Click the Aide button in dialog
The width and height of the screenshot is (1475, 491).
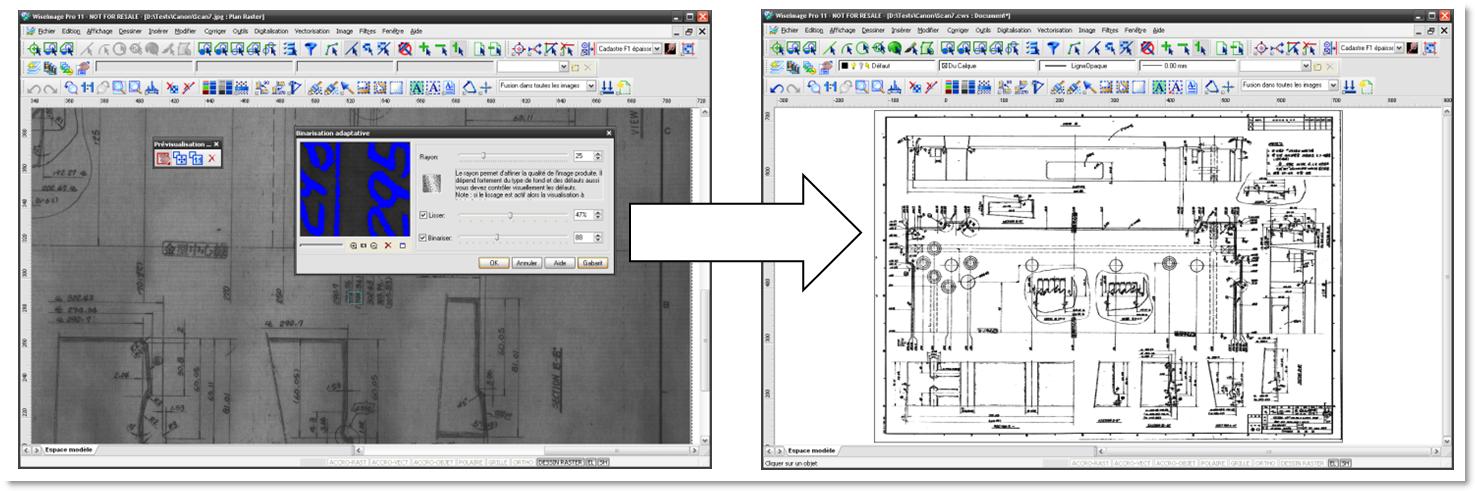(x=560, y=263)
